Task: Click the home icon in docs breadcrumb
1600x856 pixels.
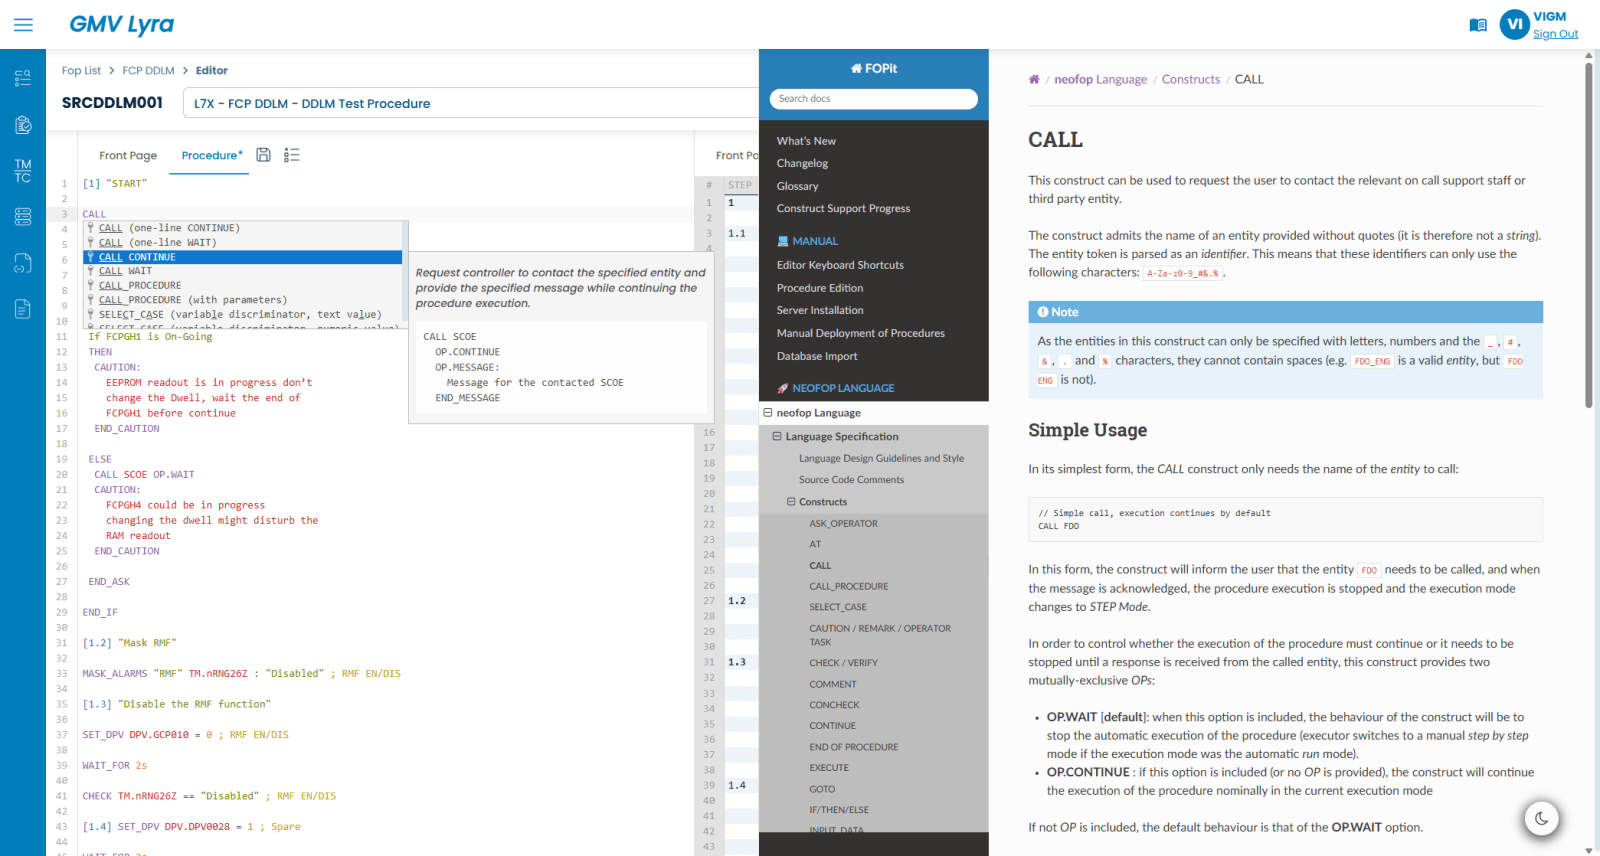Action: point(1034,80)
